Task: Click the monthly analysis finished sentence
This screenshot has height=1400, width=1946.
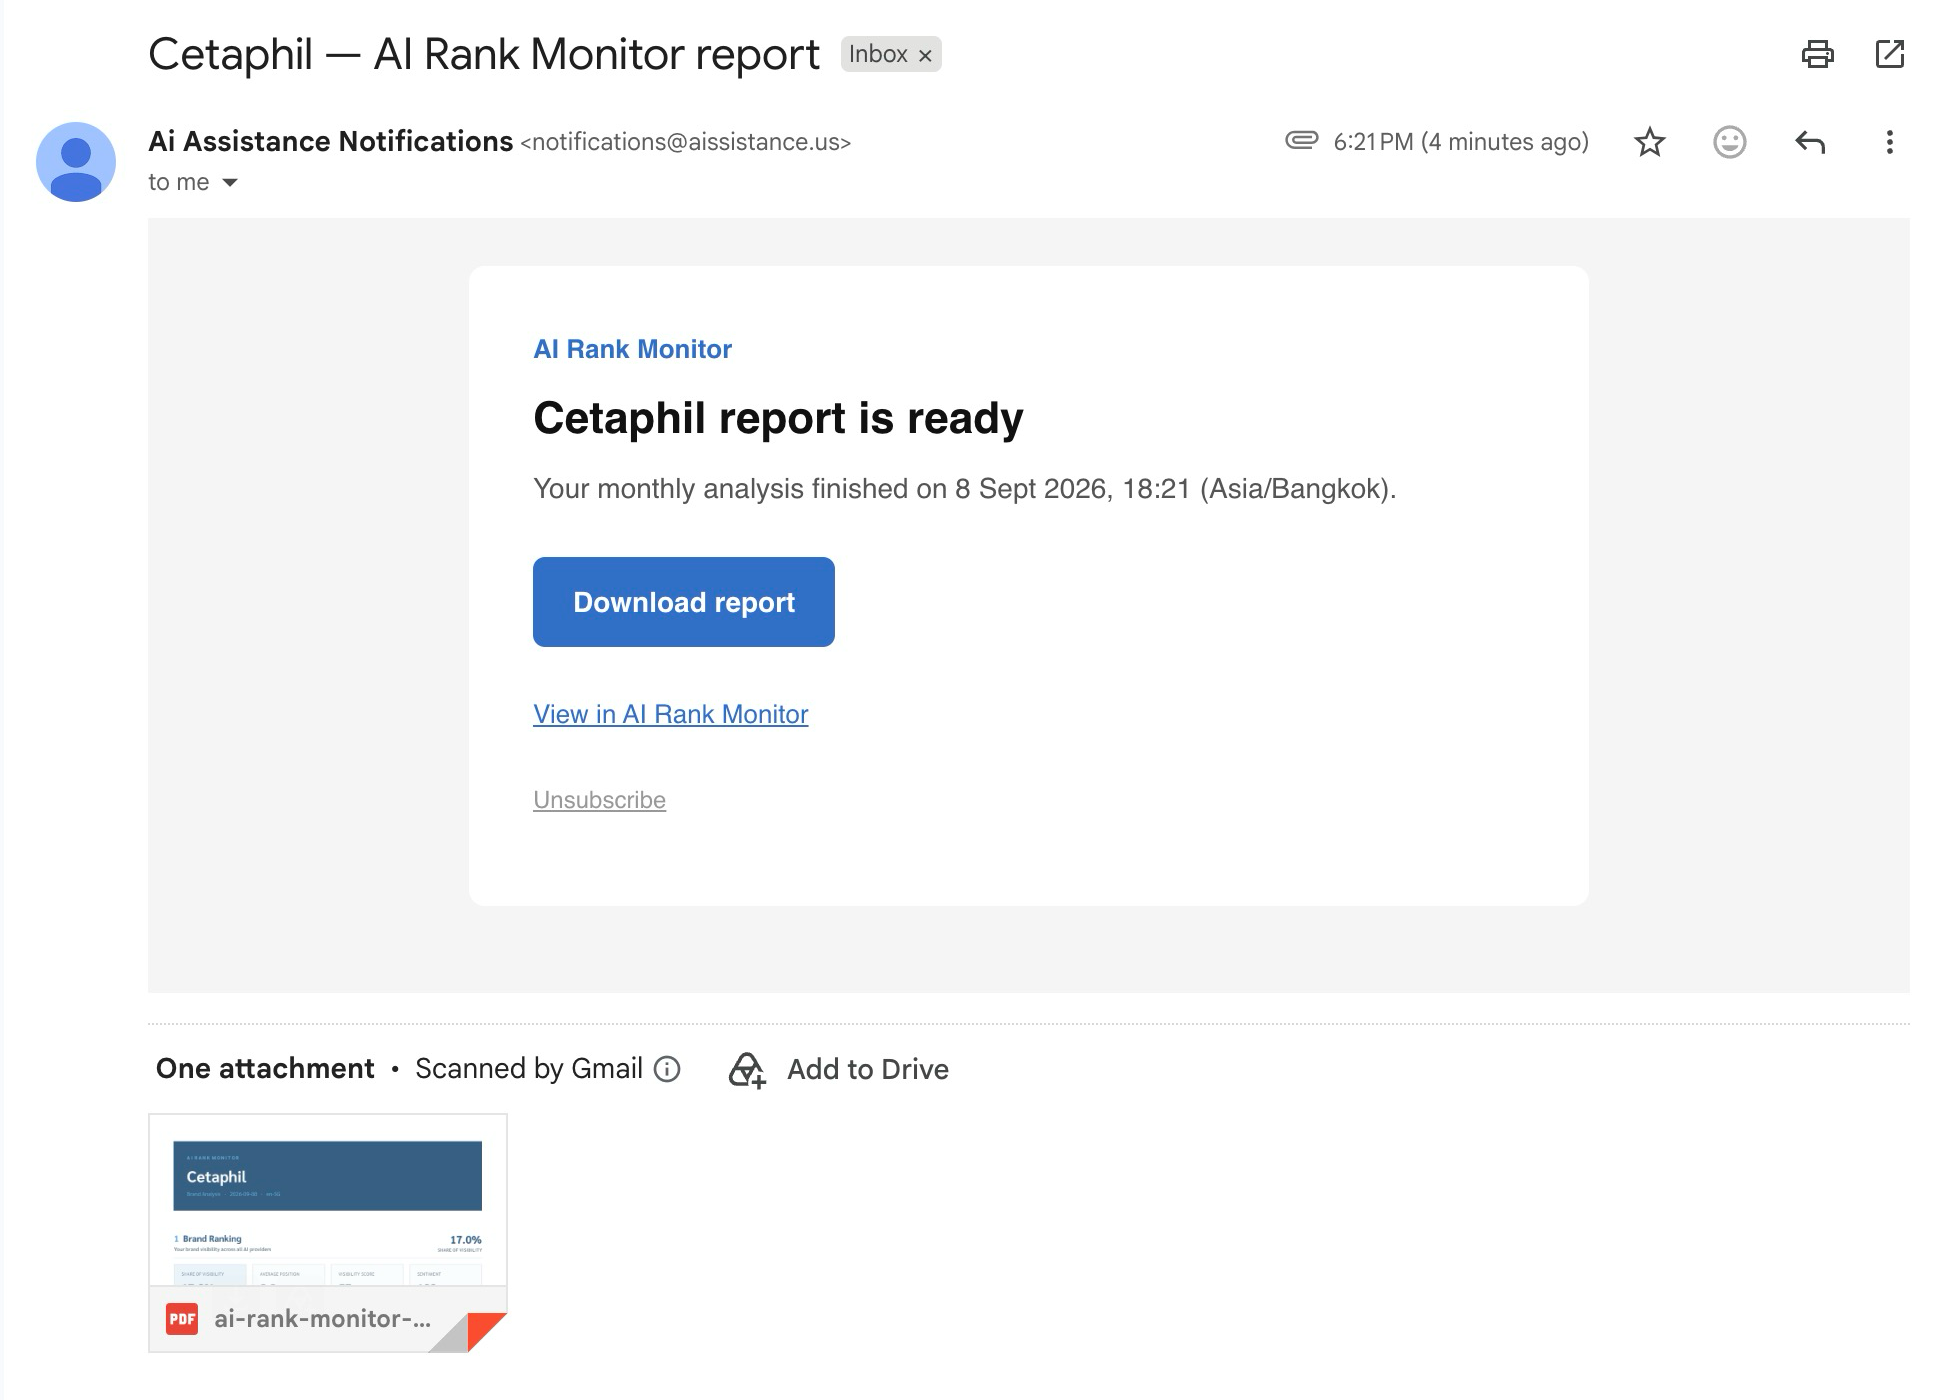Action: 965,489
